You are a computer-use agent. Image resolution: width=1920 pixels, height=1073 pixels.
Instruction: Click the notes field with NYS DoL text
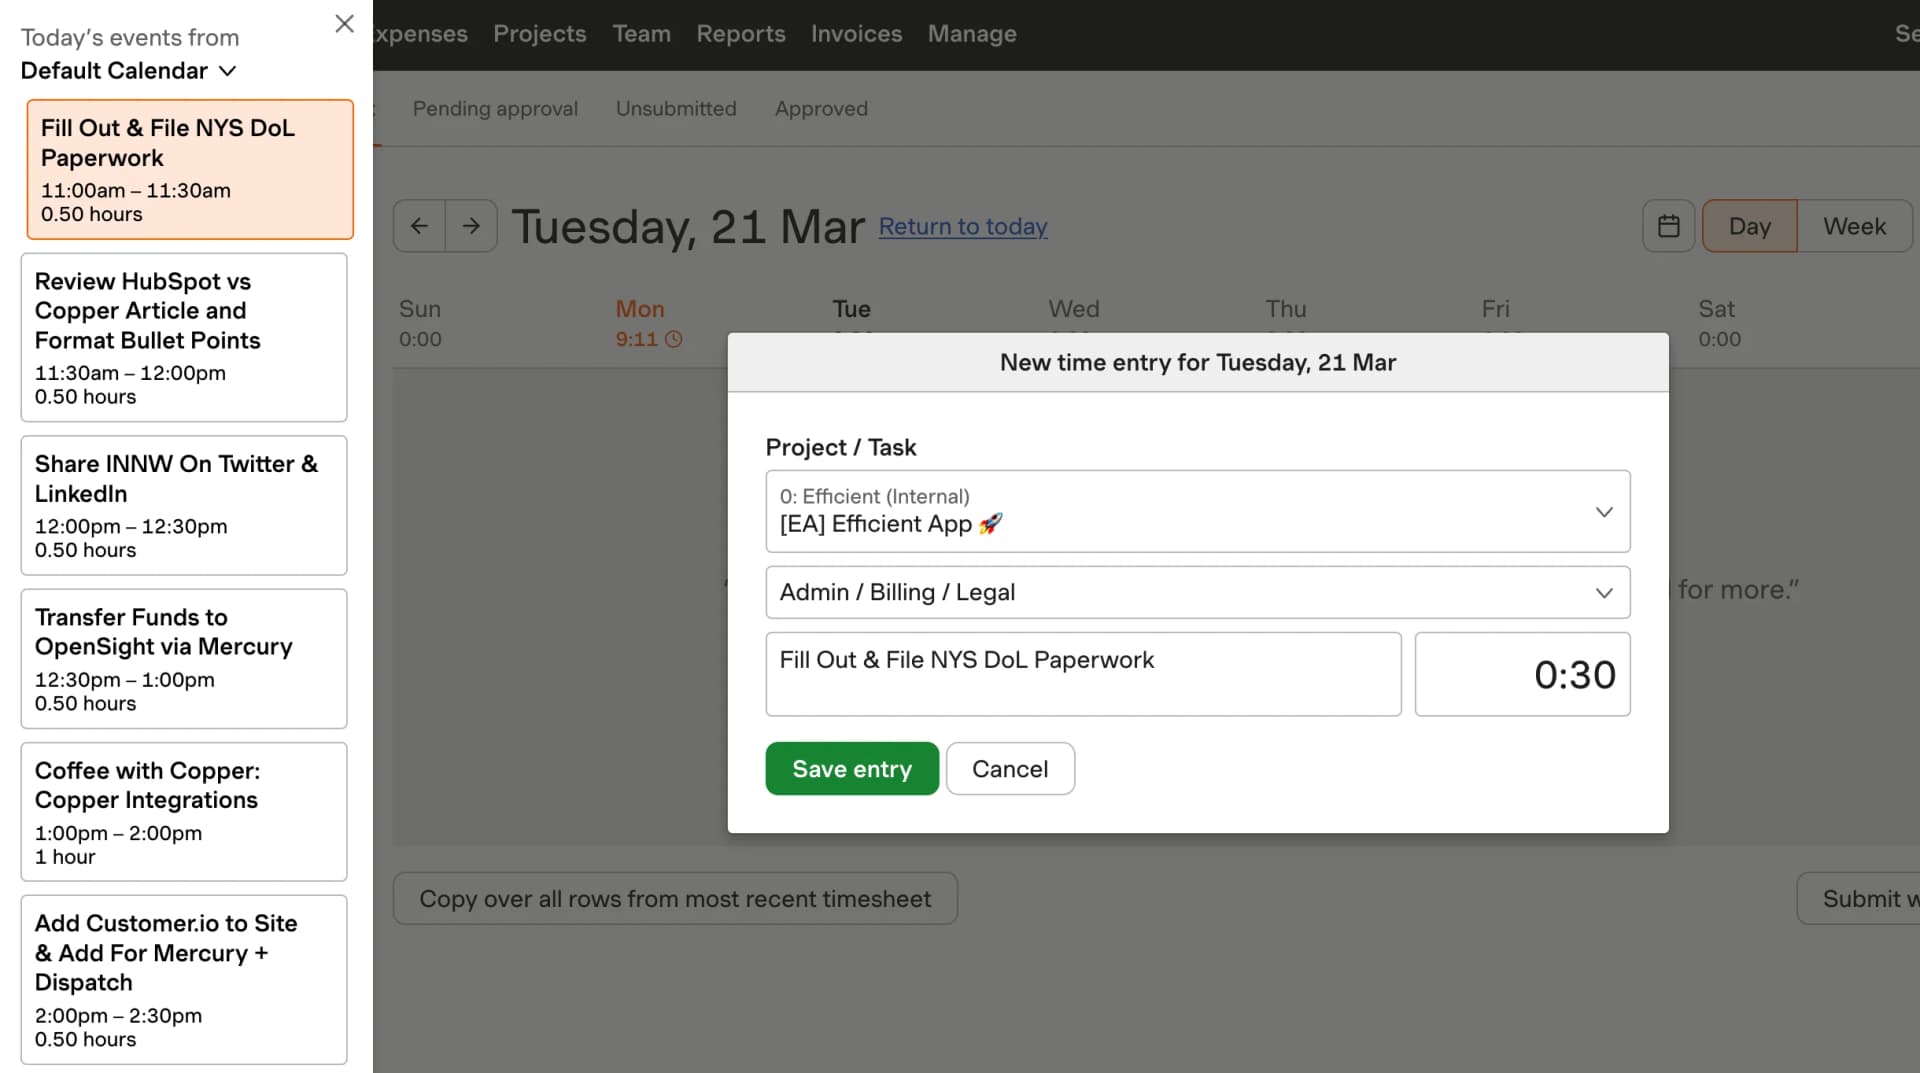pos(1083,674)
